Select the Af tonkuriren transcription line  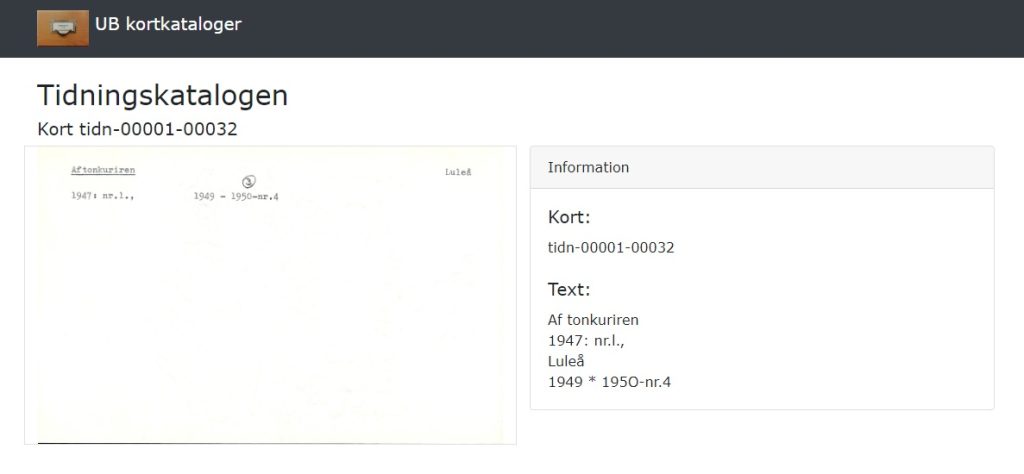[x=593, y=320]
